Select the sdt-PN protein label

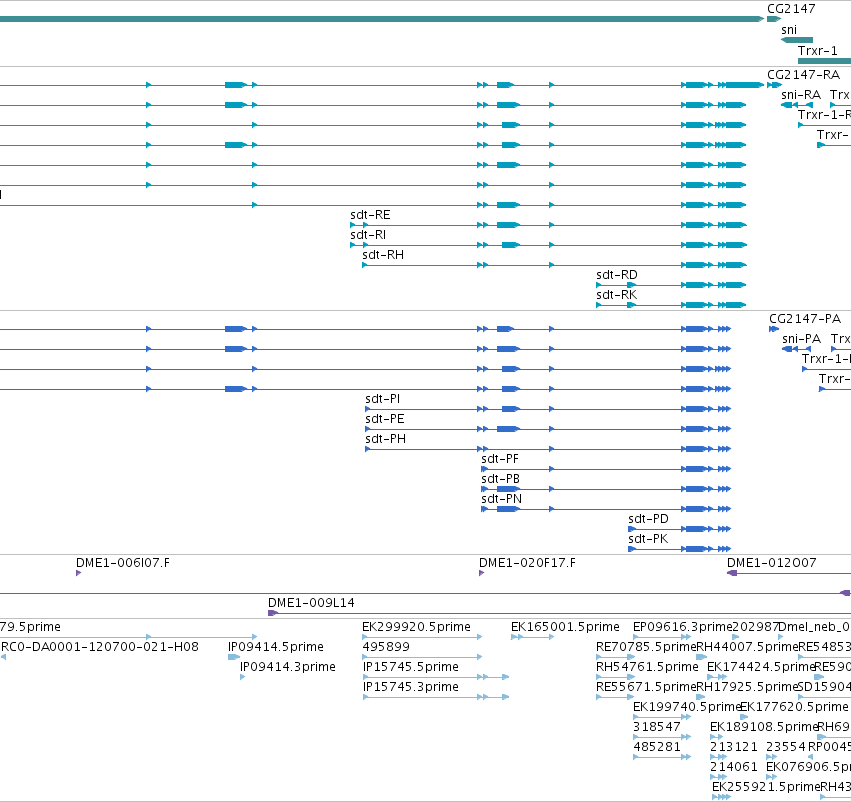click(501, 499)
